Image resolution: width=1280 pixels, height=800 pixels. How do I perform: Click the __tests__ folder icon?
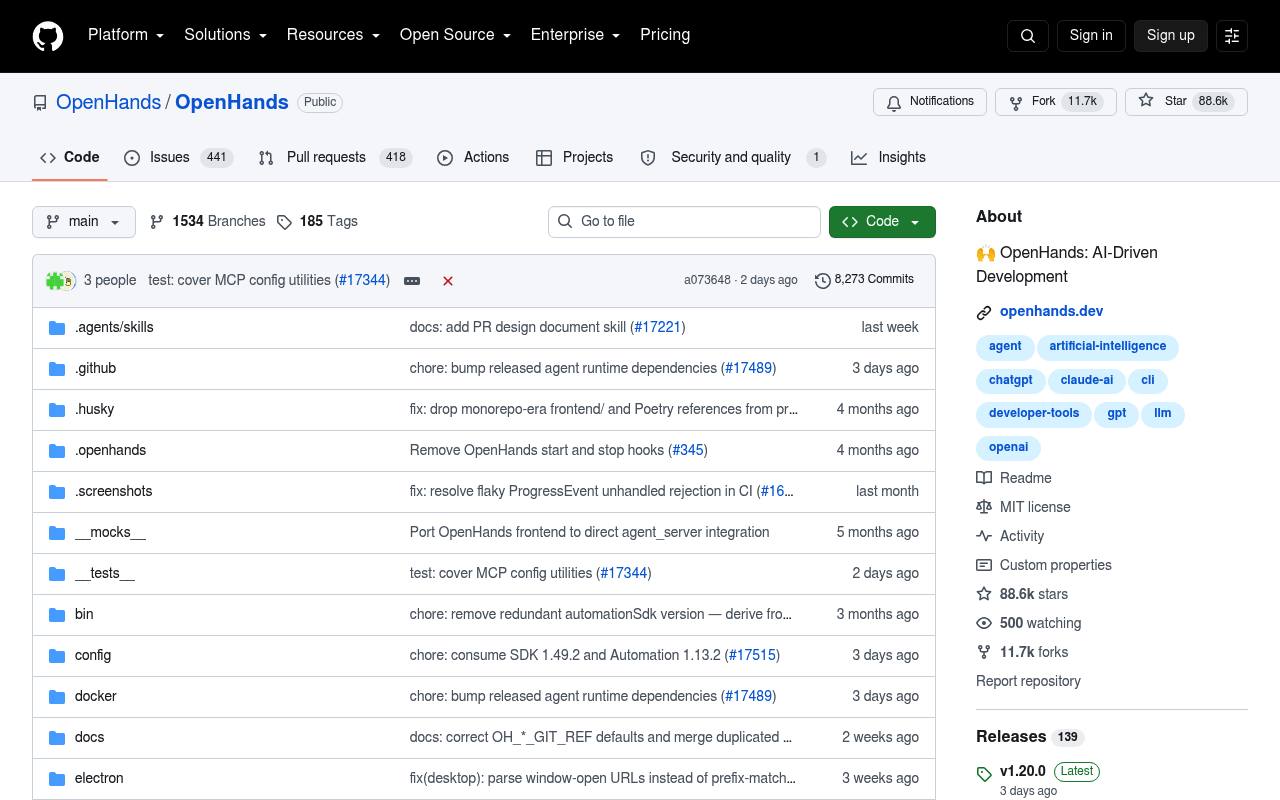[x=57, y=574]
